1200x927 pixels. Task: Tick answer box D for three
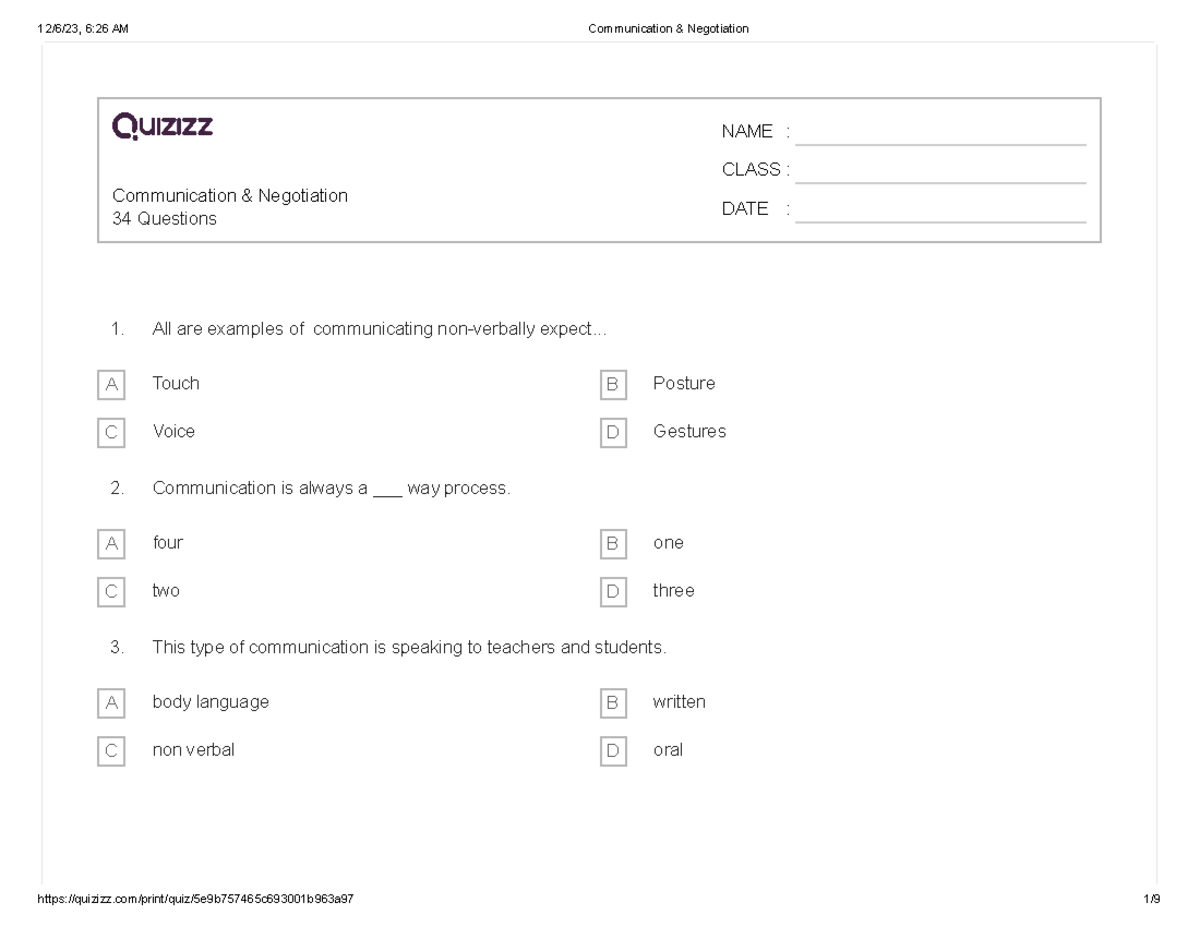coord(613,592)
